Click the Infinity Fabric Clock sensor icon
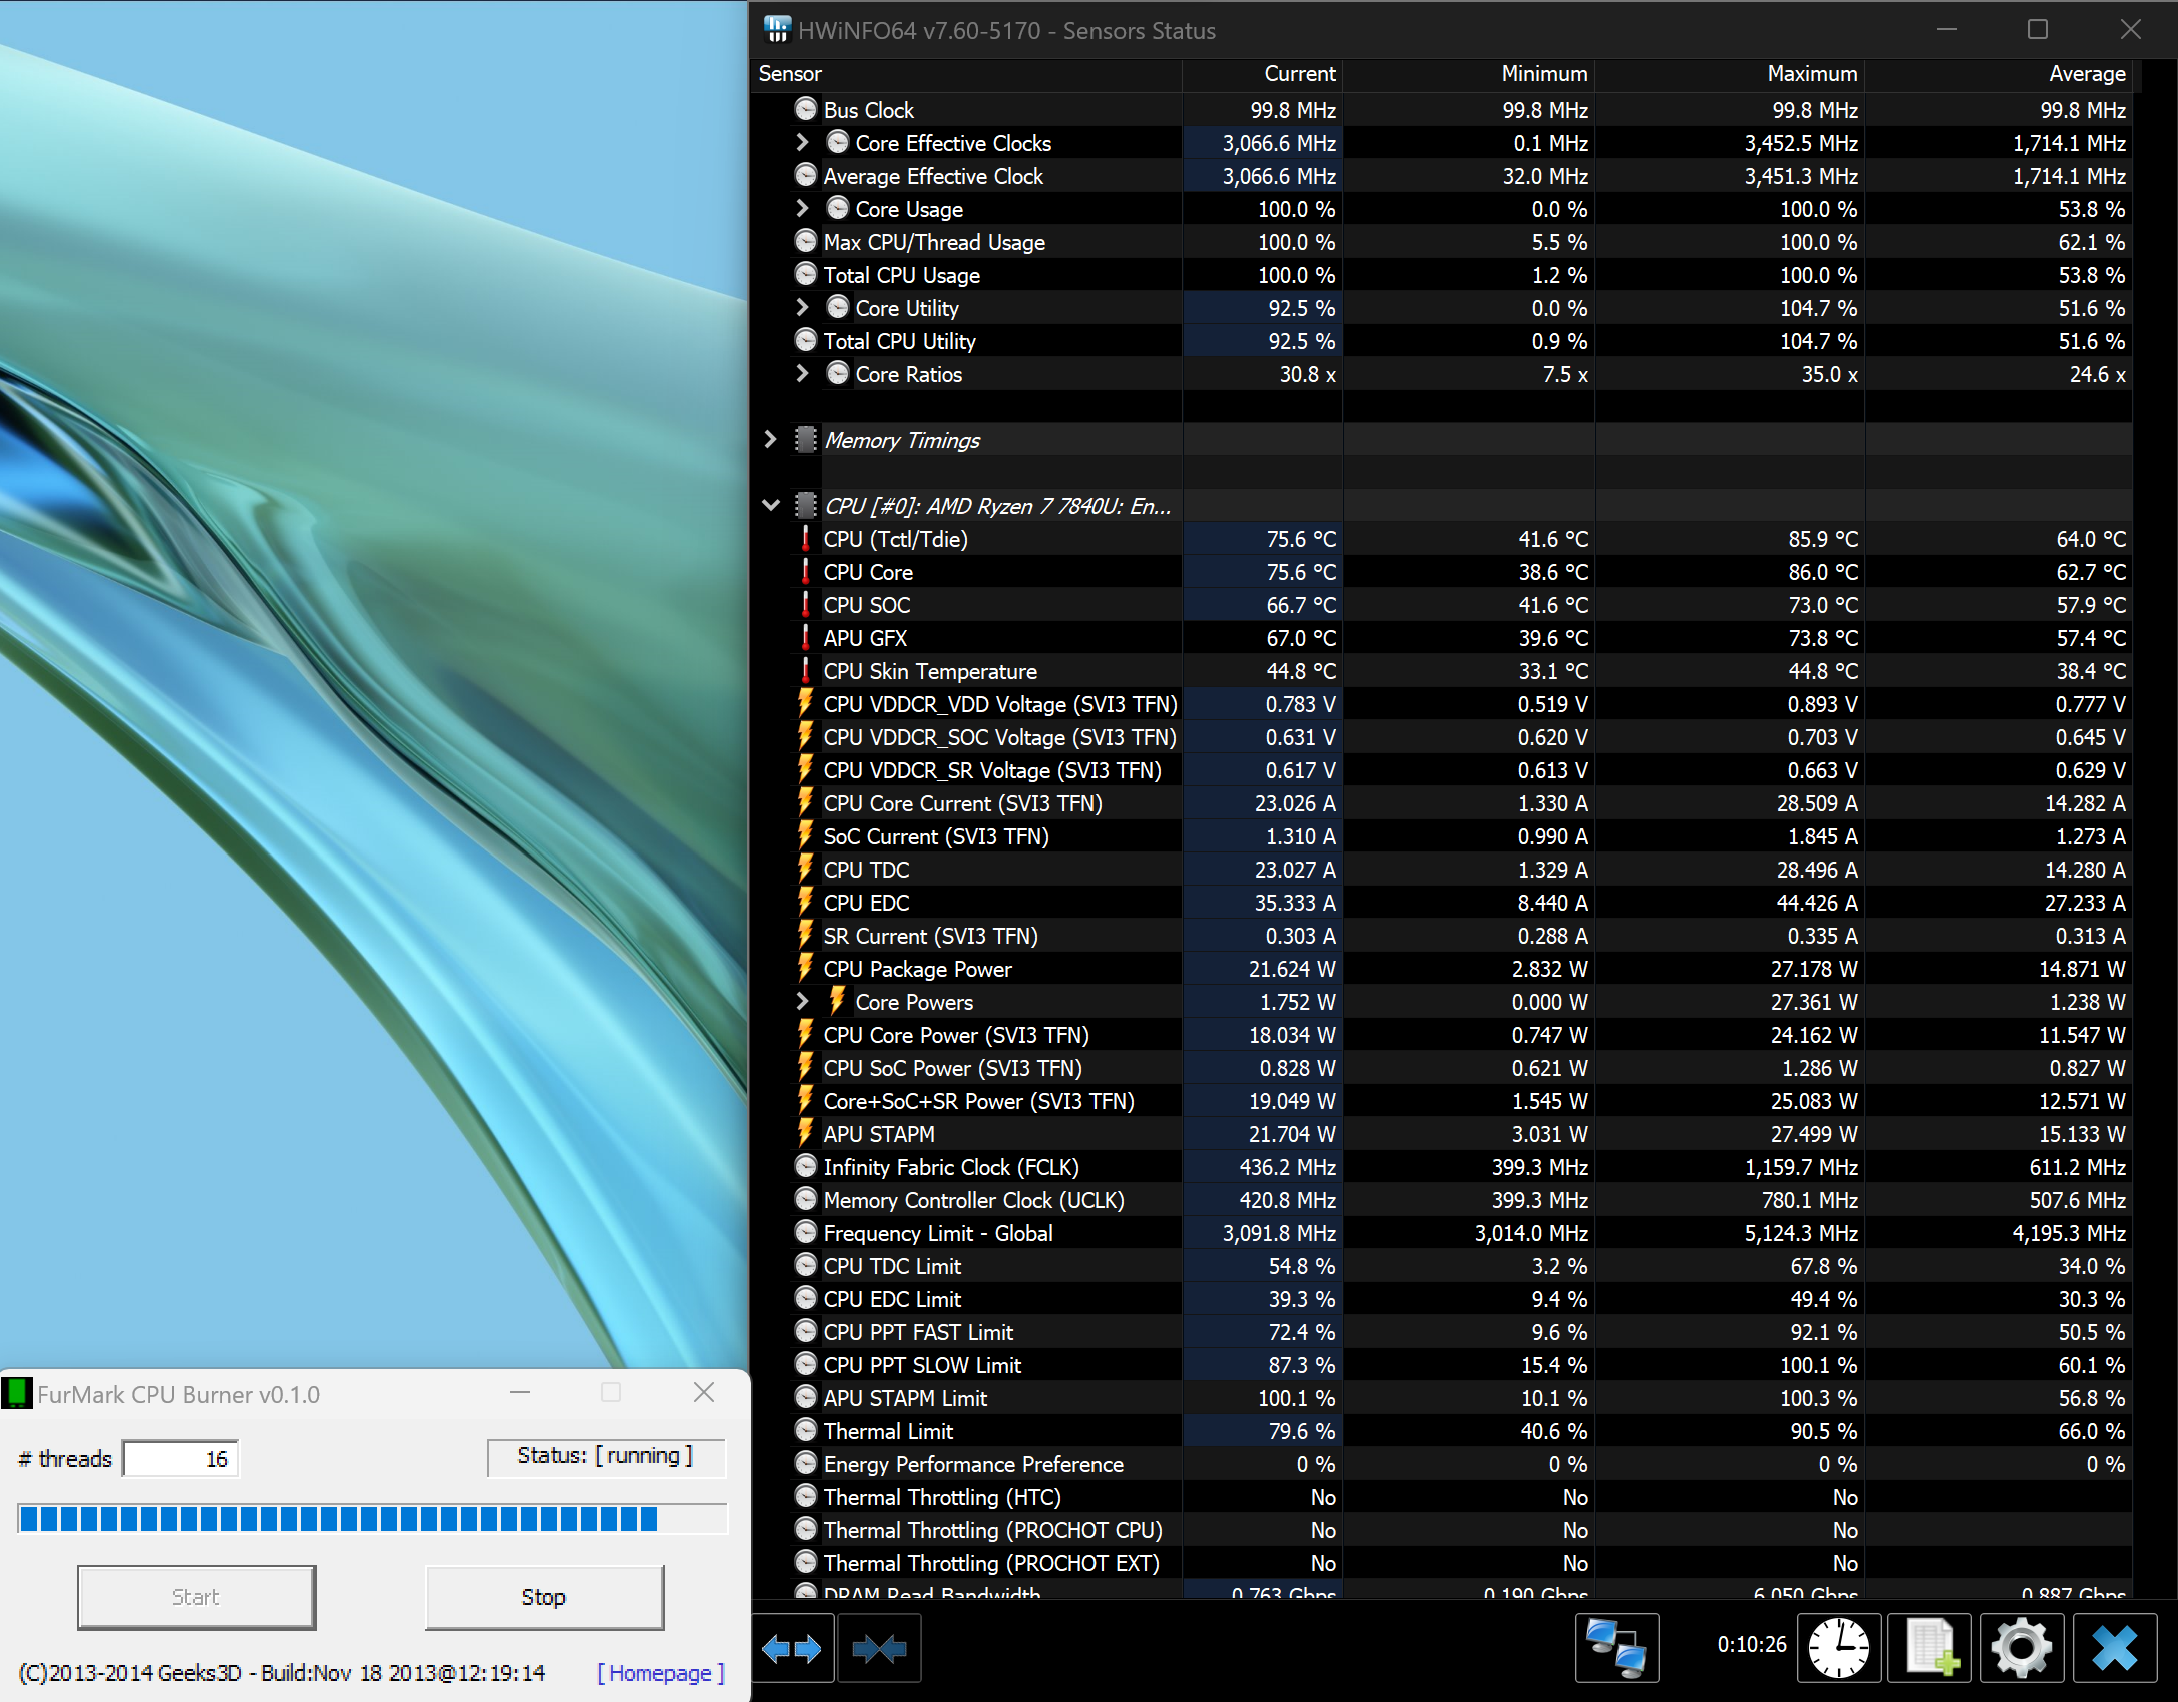Screen dimensions: 2178x1702 (806, 1166)
